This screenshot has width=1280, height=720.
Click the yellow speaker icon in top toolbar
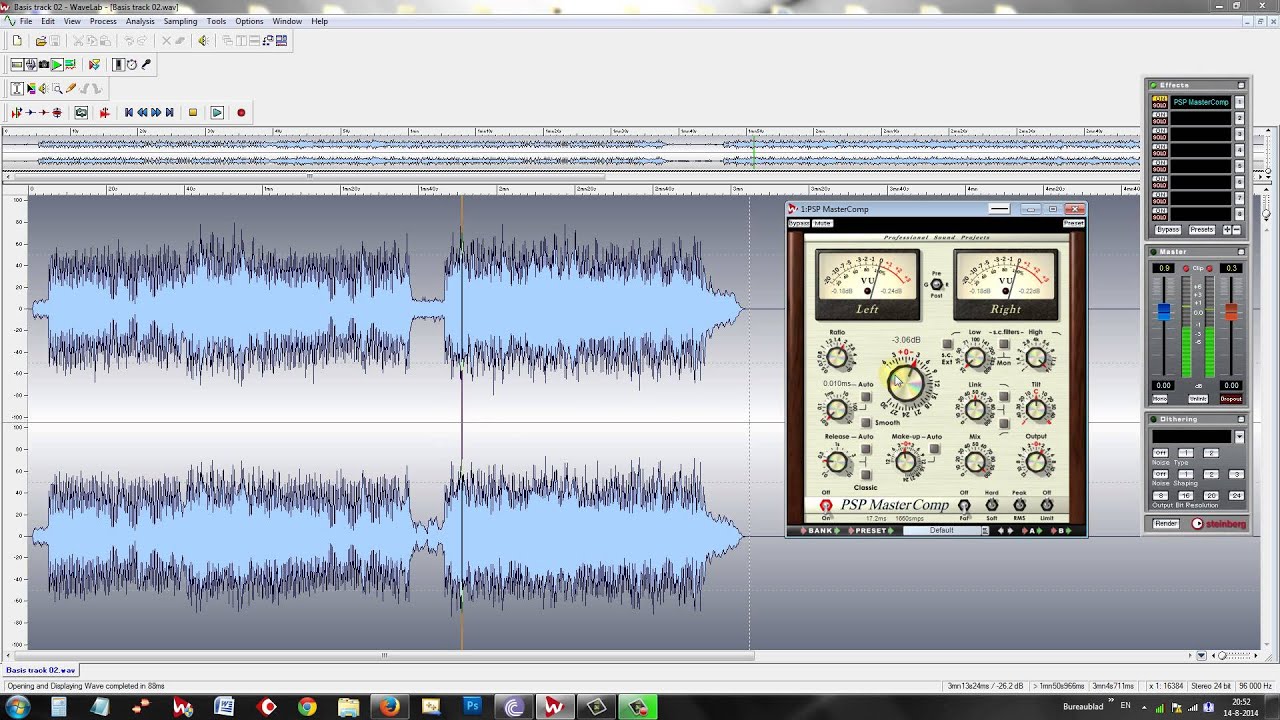pyautogui.click(x=204, y=41)
